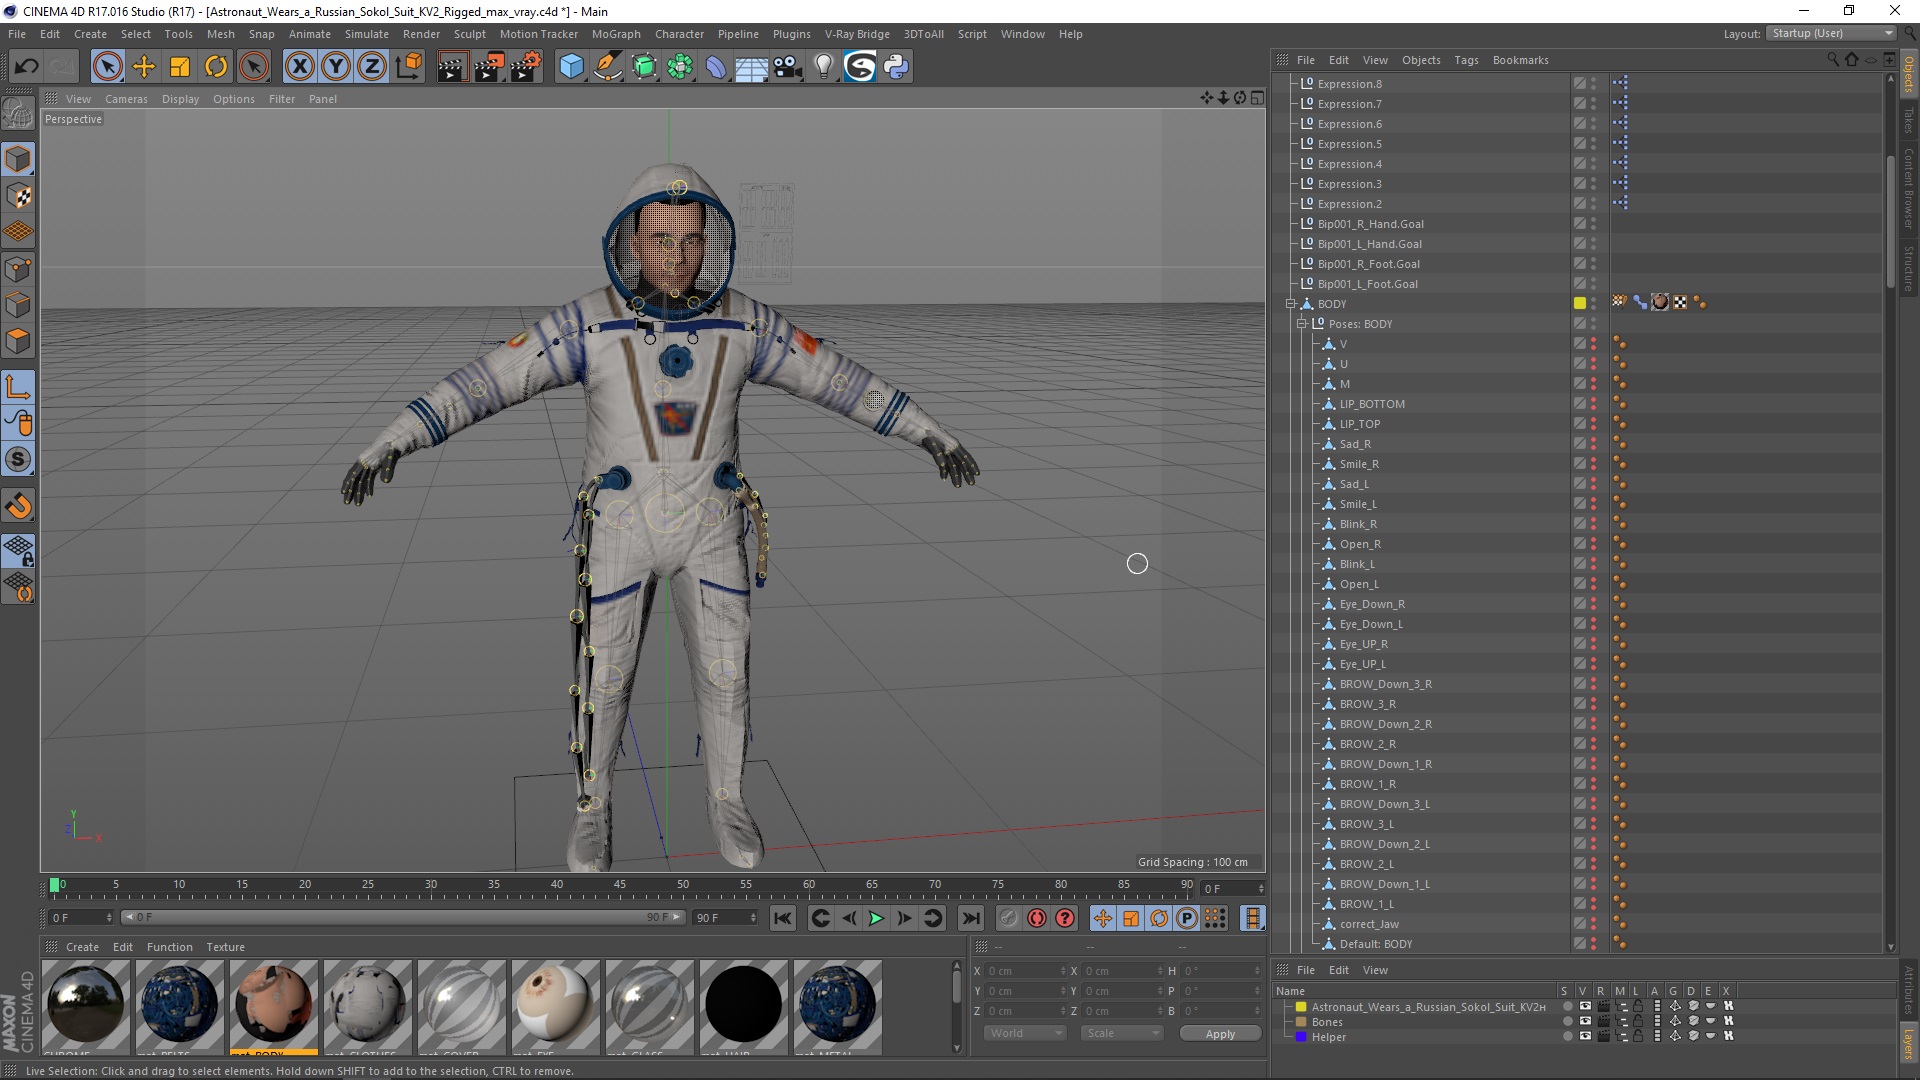Screen dimensions: 1920x1080
Task: Click Apply button in coordinates panel
Action: (1220, 1034)
